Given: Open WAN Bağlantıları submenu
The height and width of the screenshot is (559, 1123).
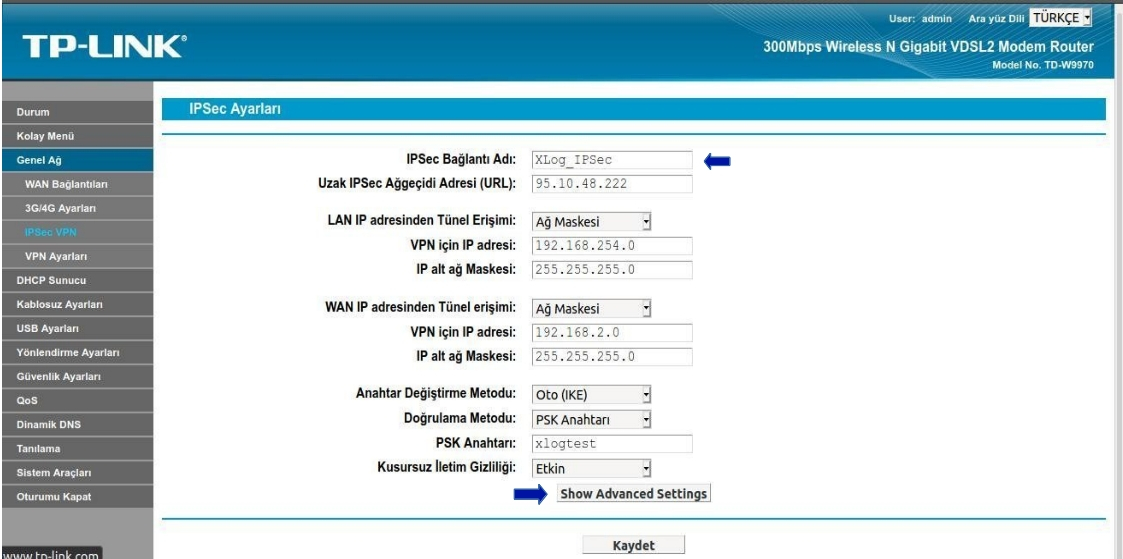Looking at the screenshot, I should pyautogui.click(x=77, y=185).
